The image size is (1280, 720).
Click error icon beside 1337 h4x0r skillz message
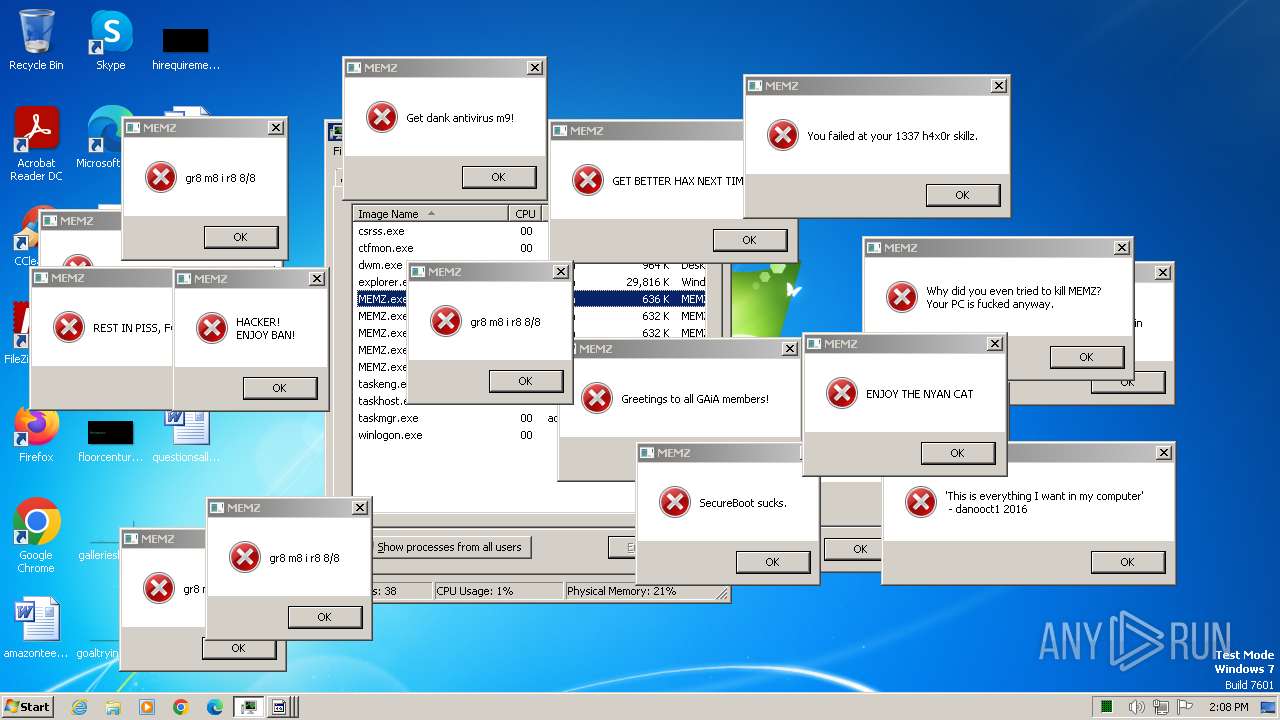point(783,135)
